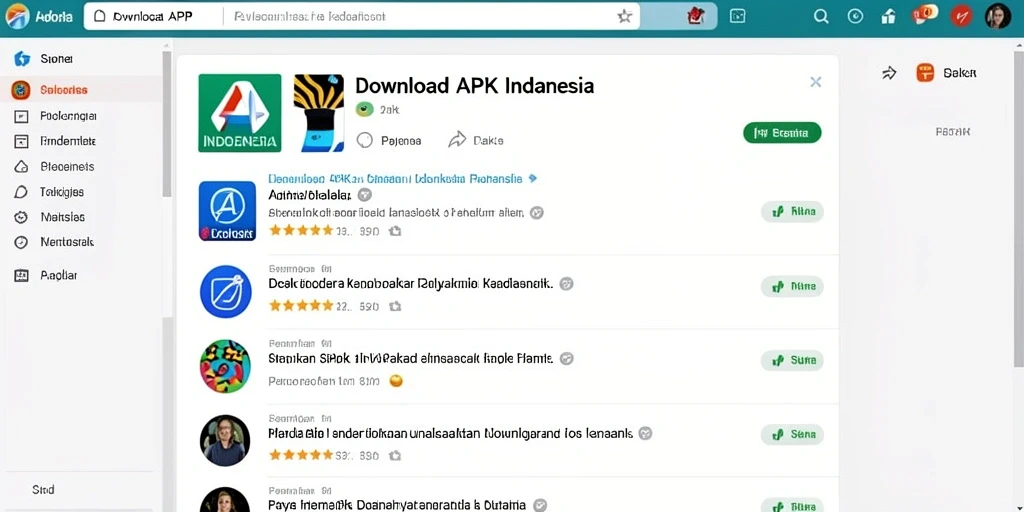Click the red round checkmark icon

(x=961, y=16)
